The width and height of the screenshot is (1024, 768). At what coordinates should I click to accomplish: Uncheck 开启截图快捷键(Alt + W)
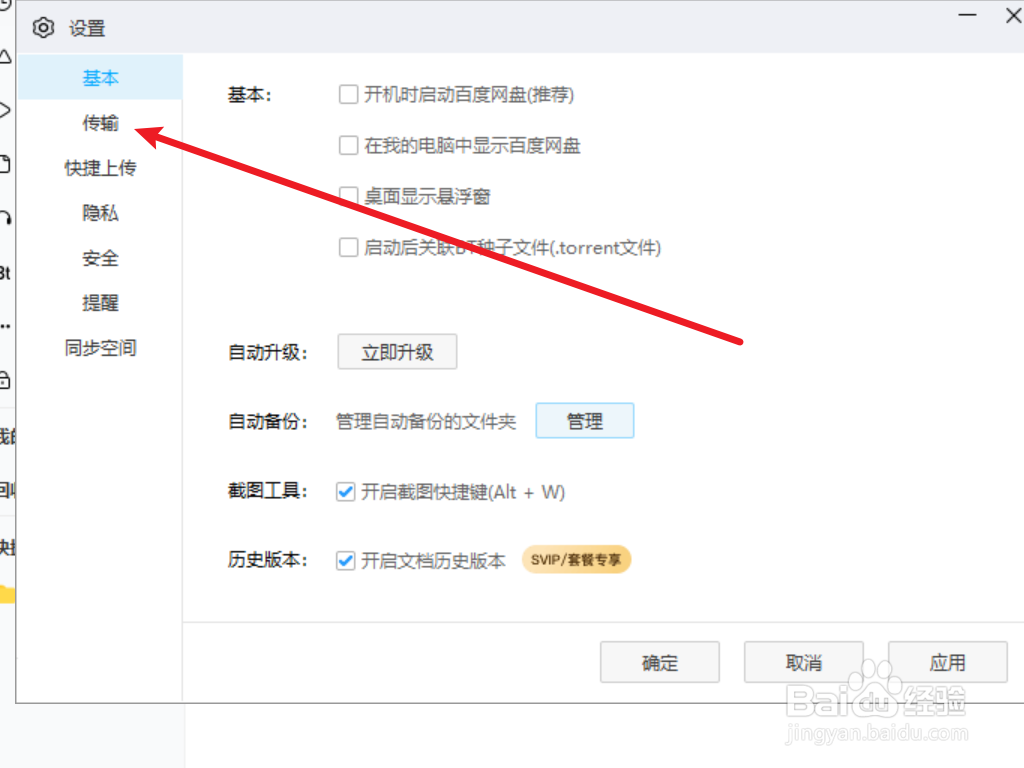(x=345, y=492)
